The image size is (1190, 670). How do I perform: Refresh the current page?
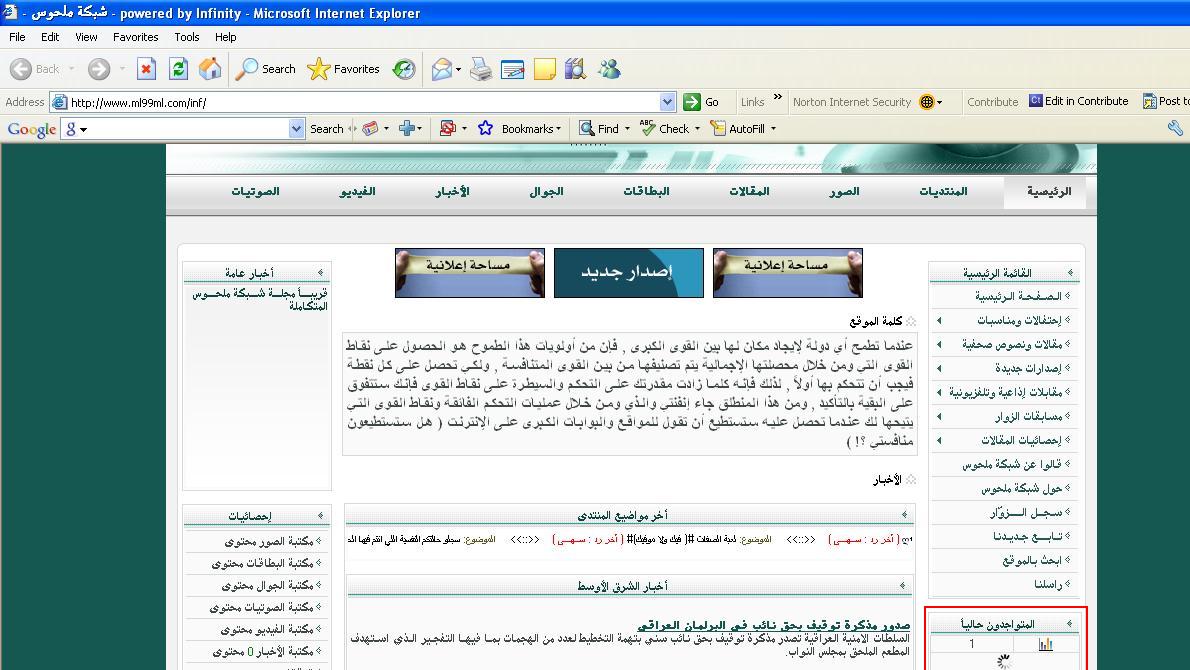178,69
